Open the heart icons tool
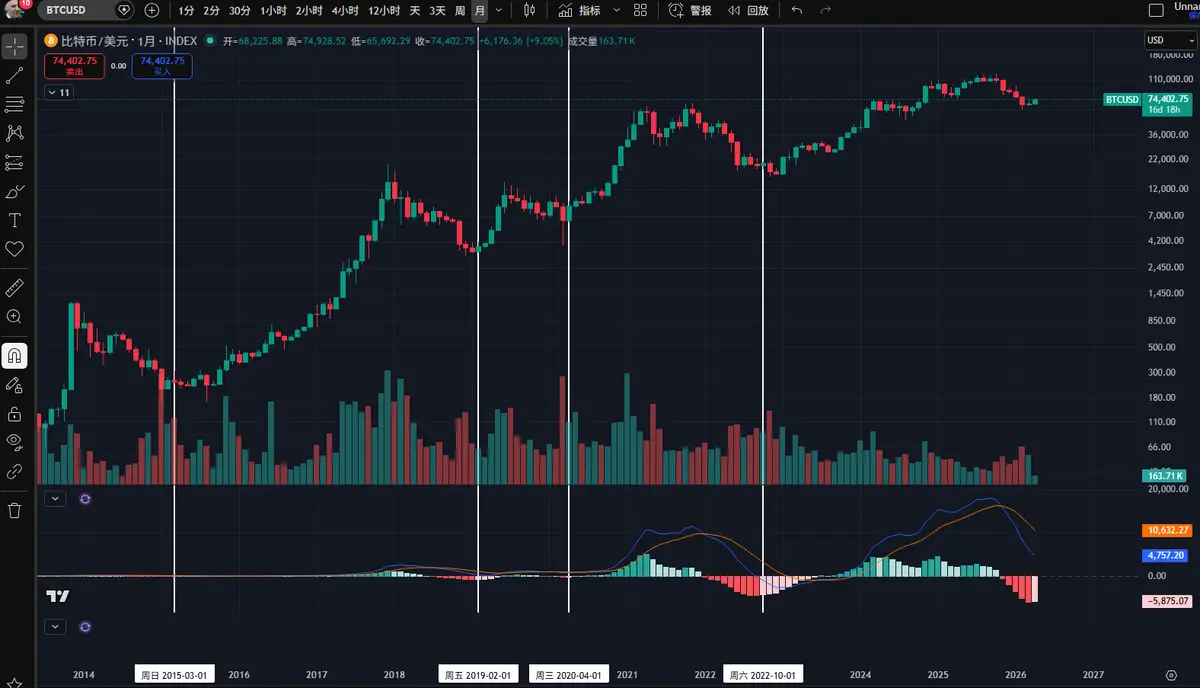The image size is (1200, 688). point(15,249)
